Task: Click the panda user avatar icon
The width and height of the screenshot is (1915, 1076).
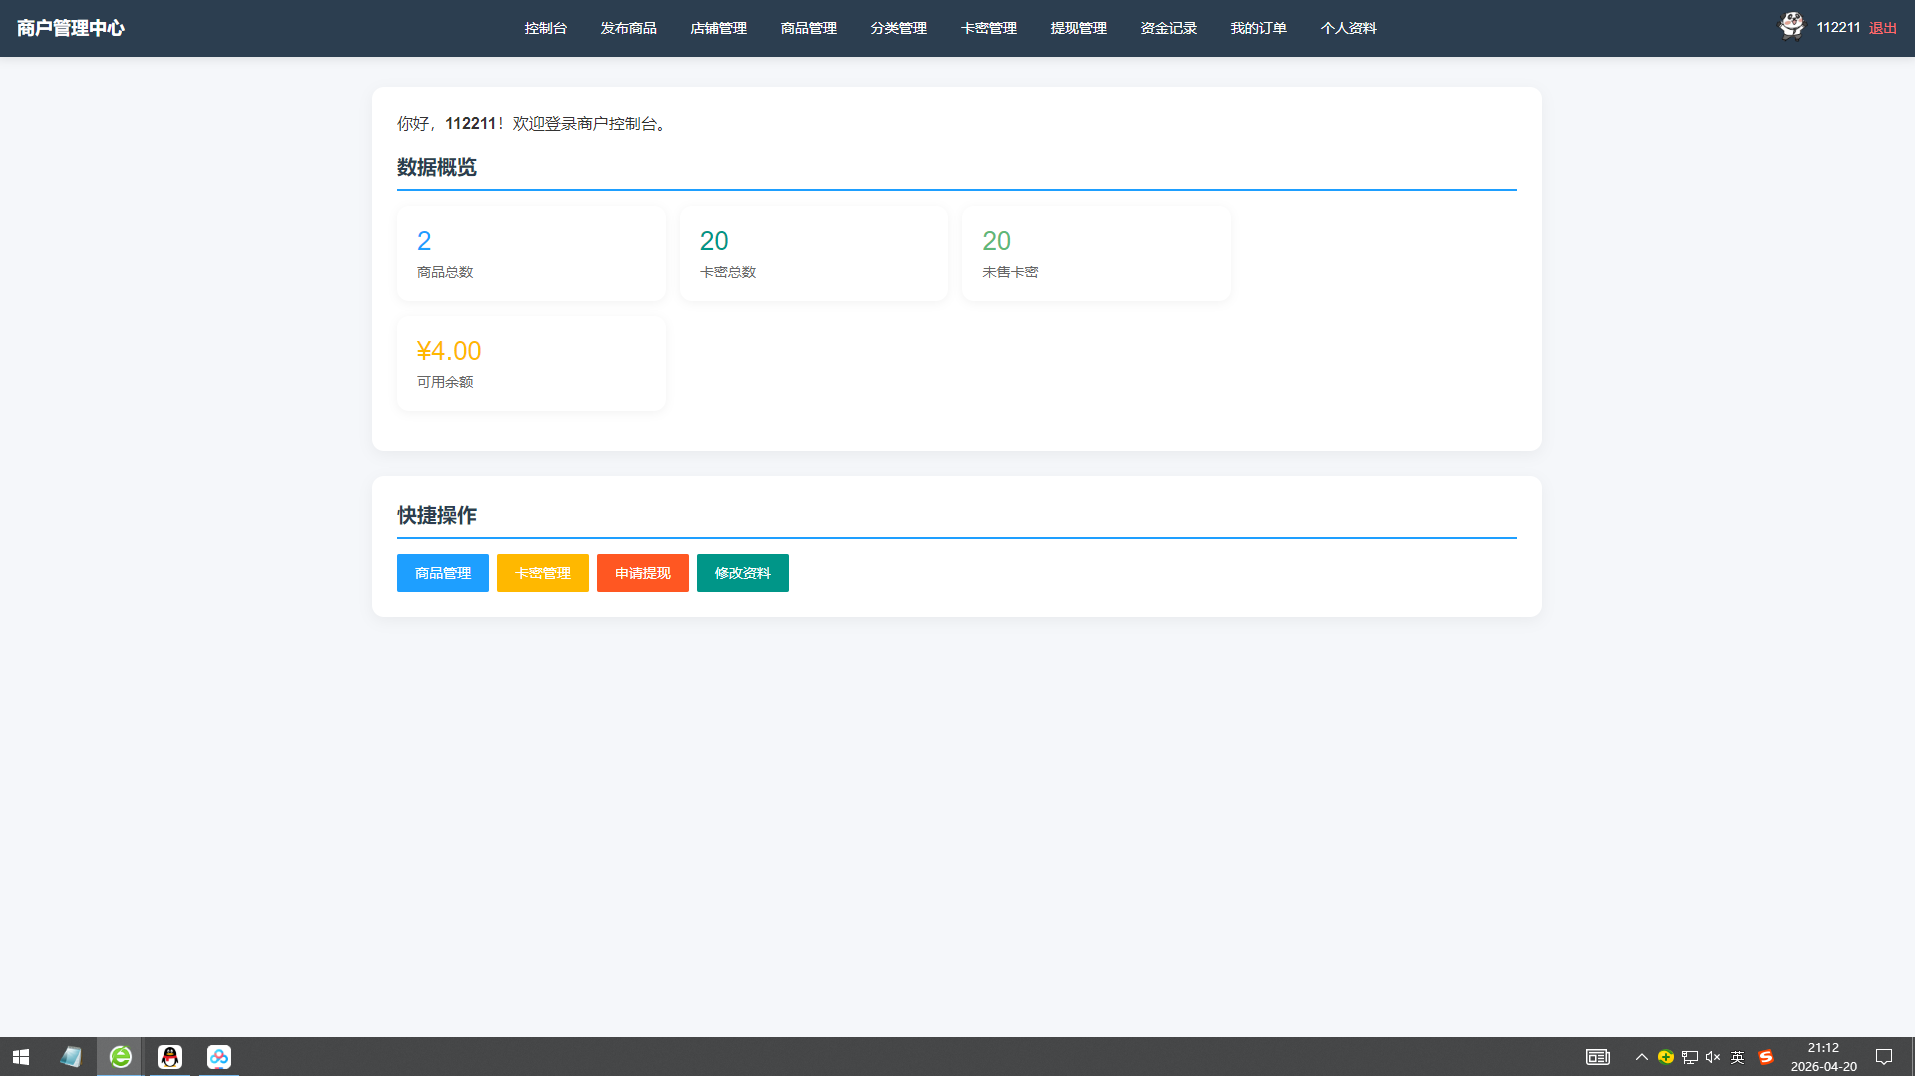Action: pyautogui.click(x=1791, y=26)
